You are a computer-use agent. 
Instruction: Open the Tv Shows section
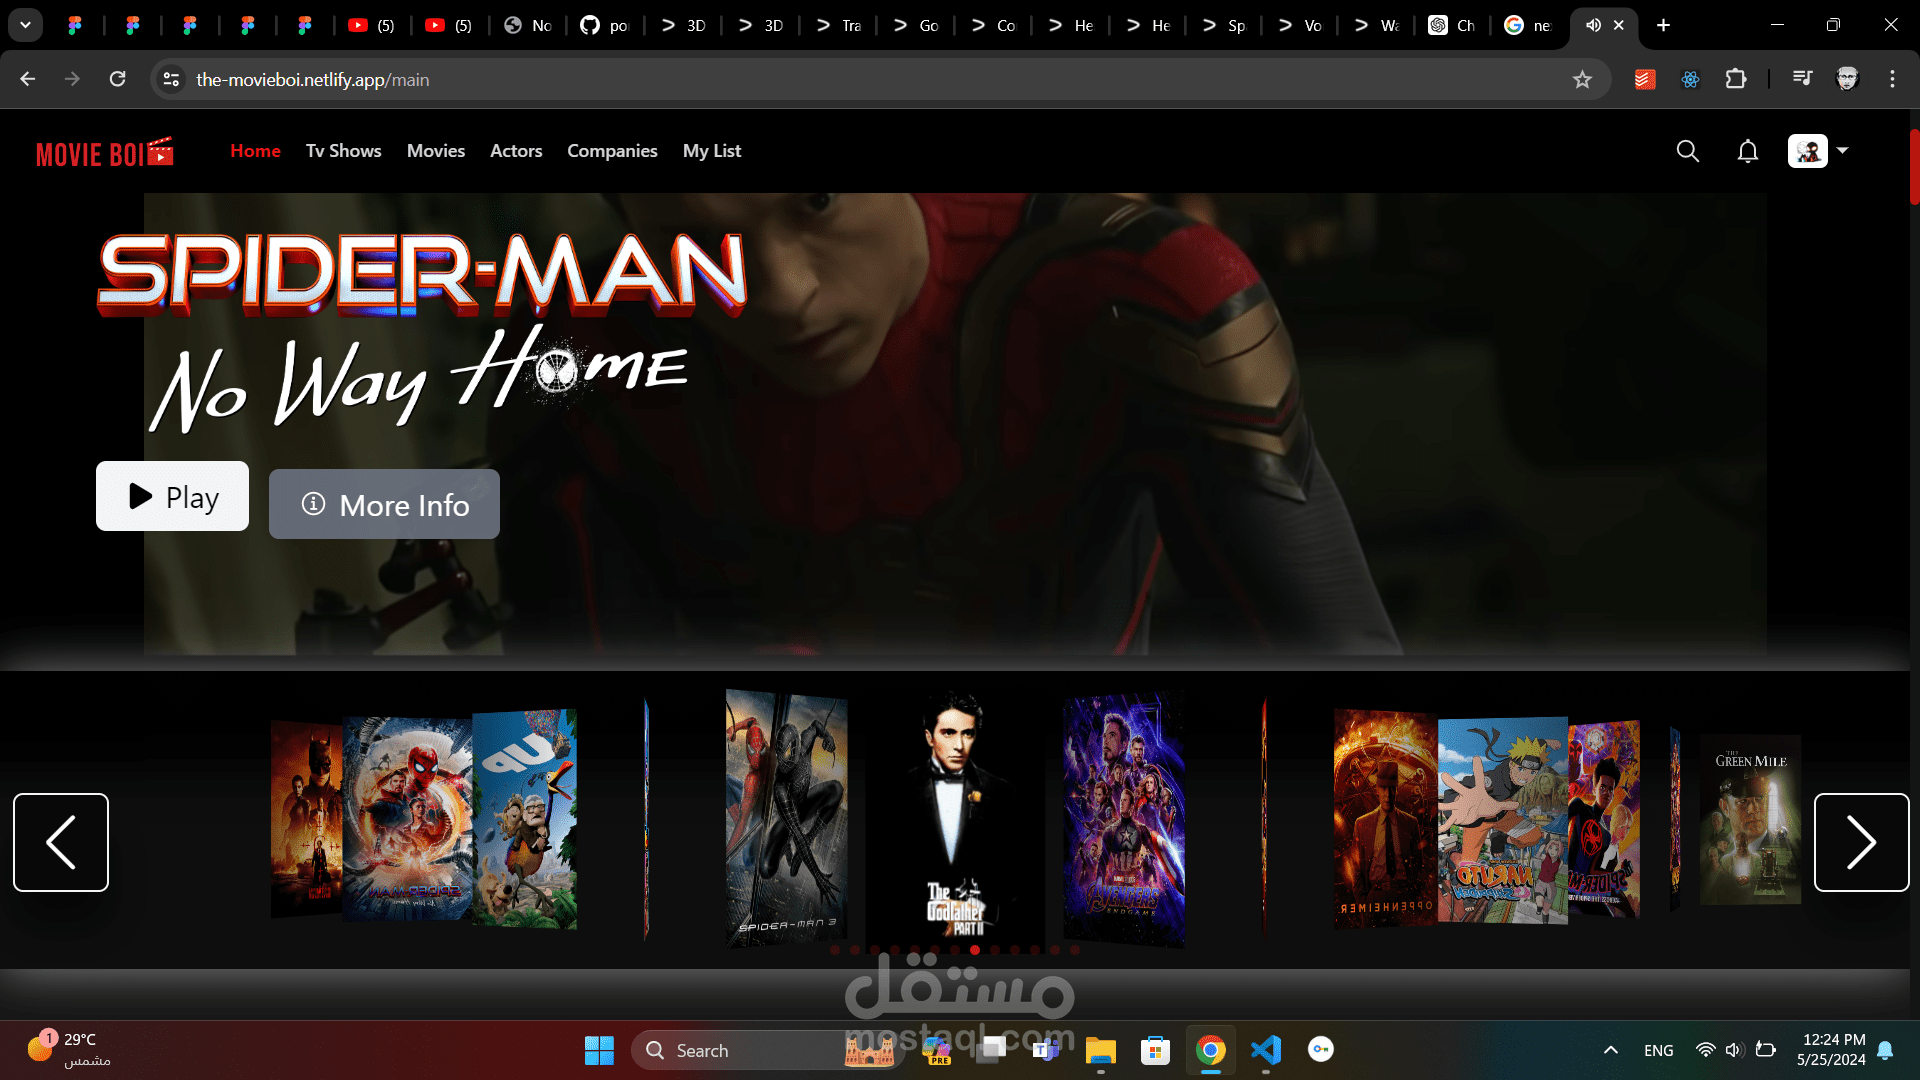tap(343, 151)
